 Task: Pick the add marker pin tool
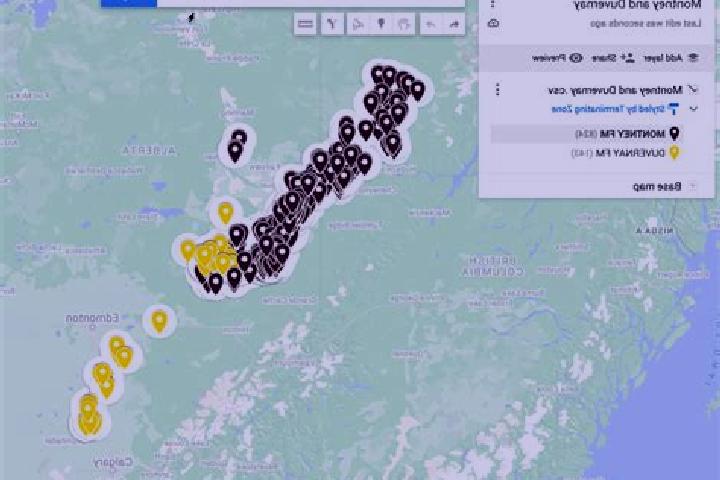381,24
